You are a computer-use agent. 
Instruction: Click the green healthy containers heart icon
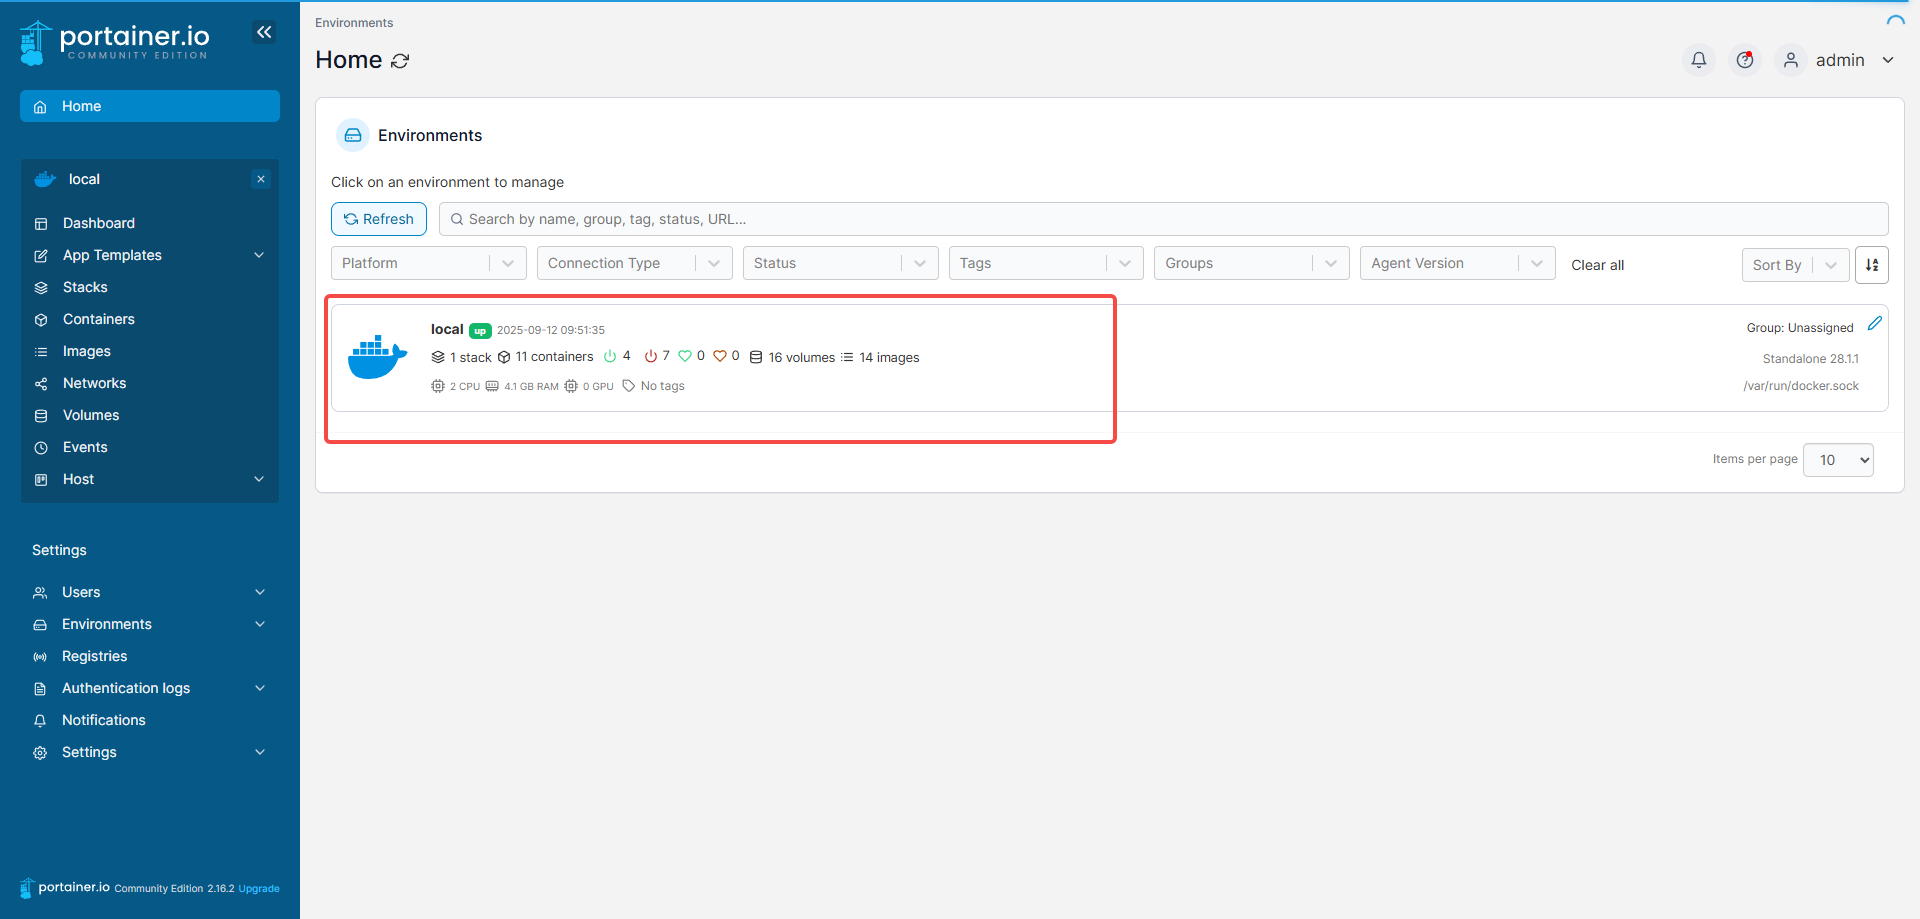(685, 356)
